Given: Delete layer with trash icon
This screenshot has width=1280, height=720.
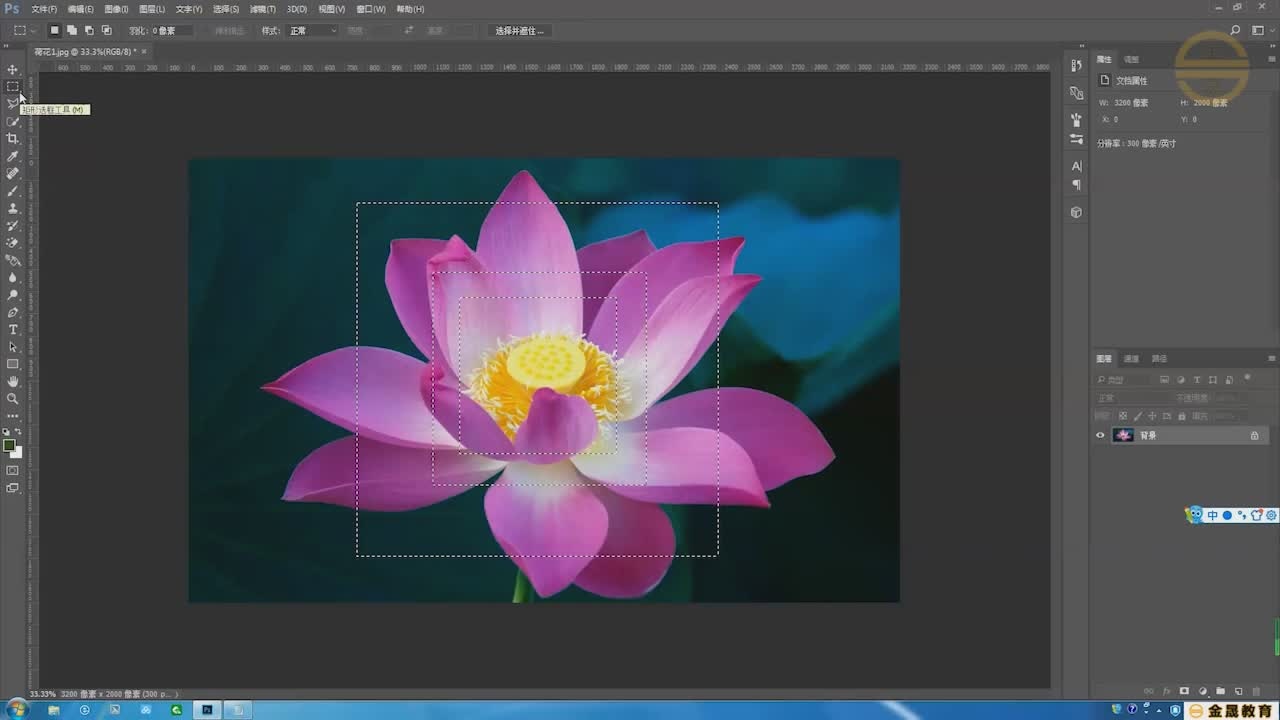Looking at the screenshot, I should coord(1257,691).
